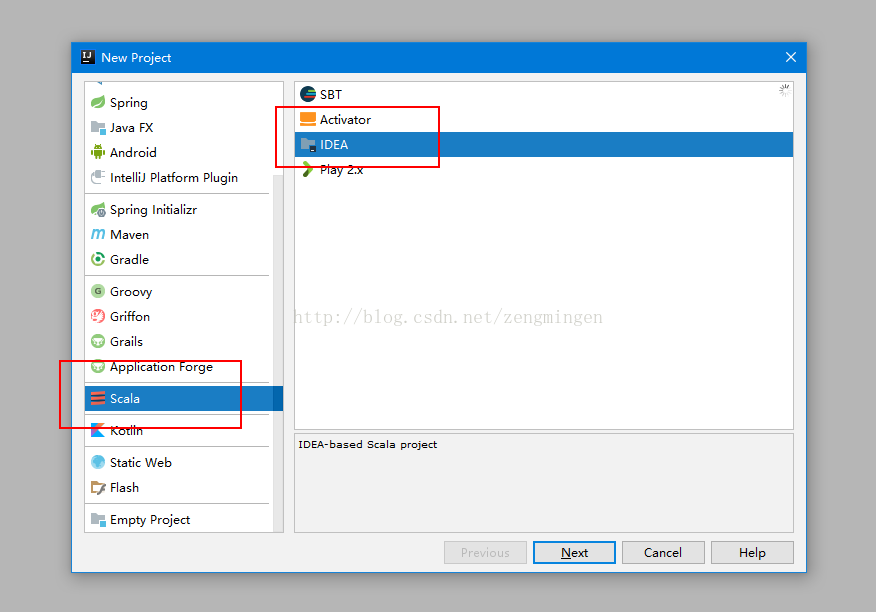Click the Next button

tap(574, 552)
